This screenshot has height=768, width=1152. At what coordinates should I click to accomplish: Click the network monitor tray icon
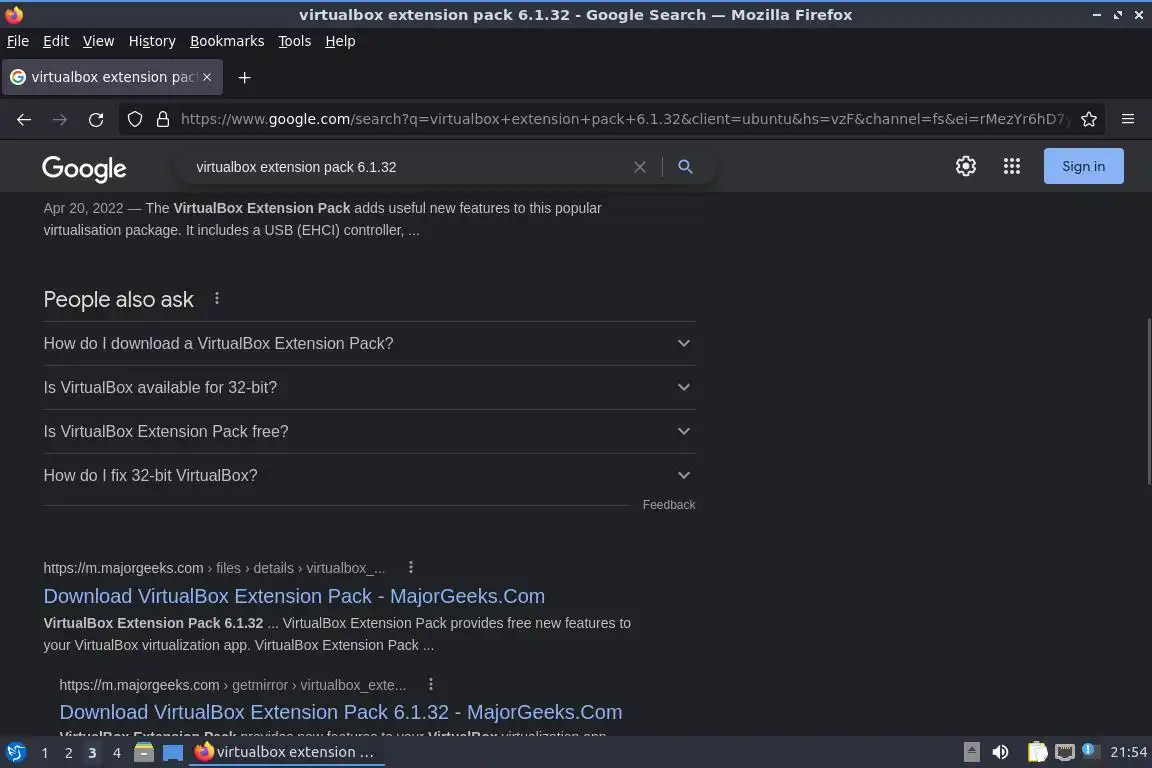tap(1064, 752)
